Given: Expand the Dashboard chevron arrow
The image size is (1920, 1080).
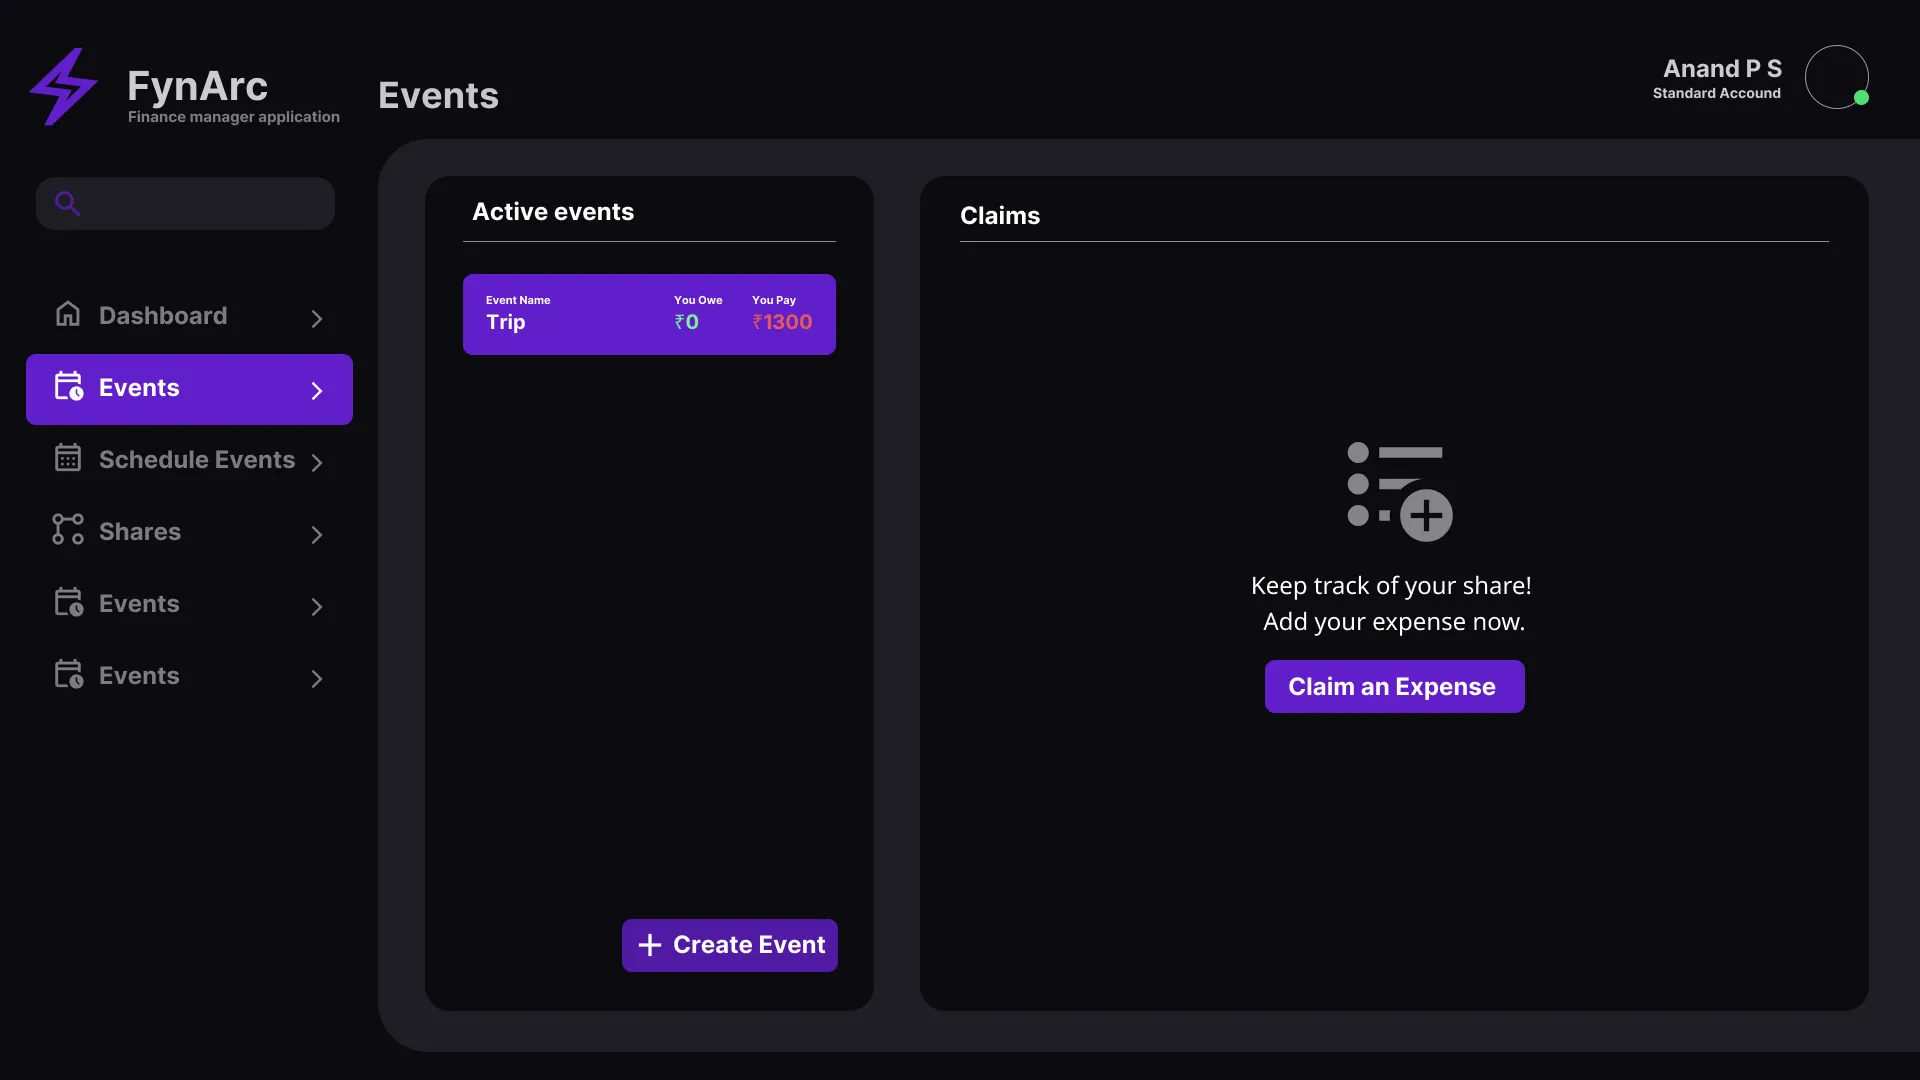Looking at the screenshot, I should pos(317,319).
